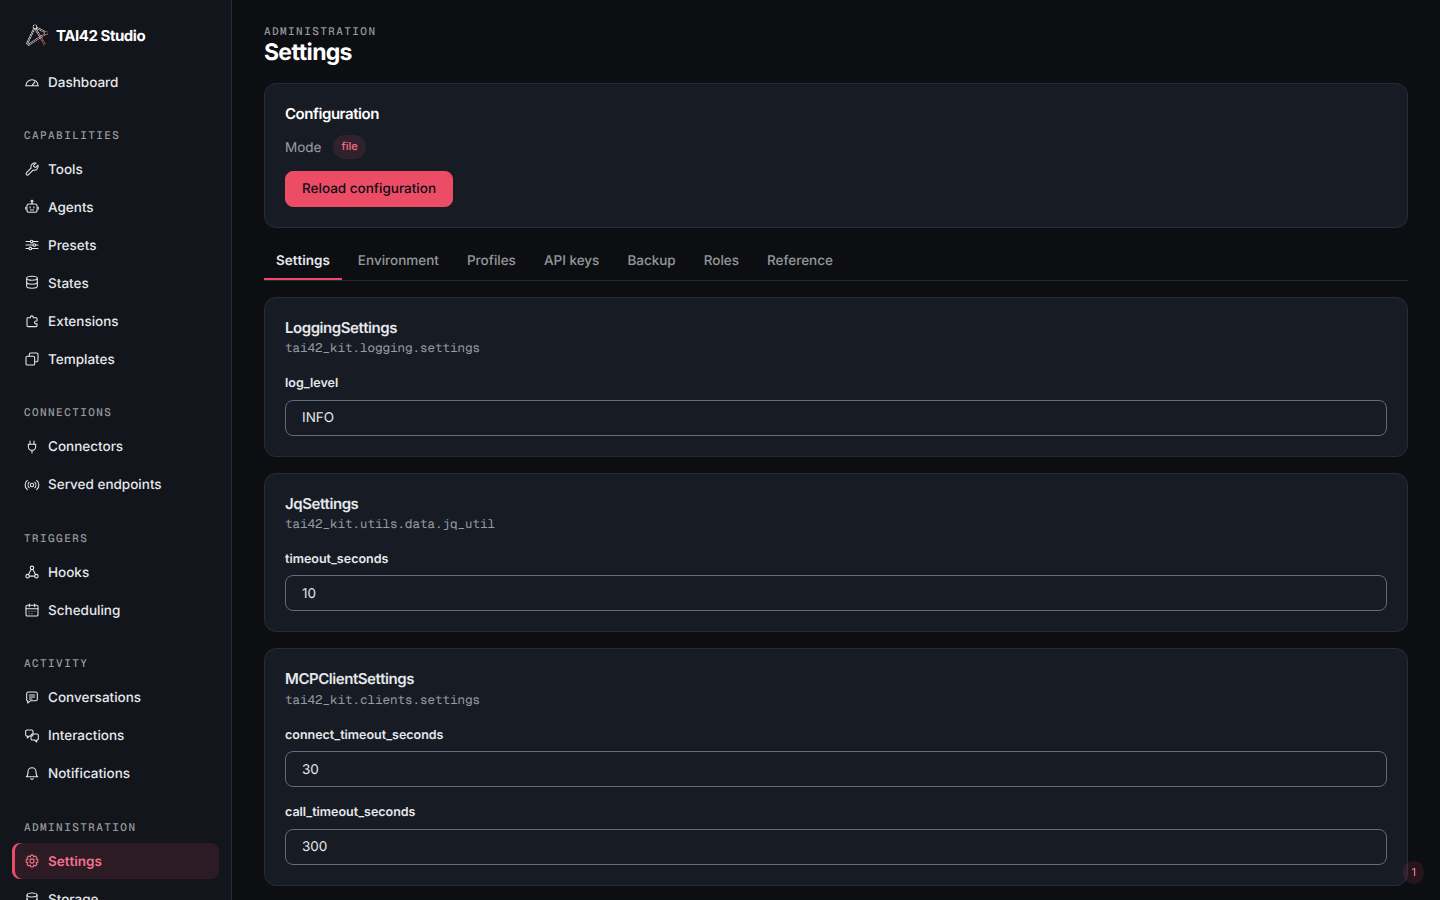Click the call_timeout_seconds input field
The image size is (1440, 900).
point(836,847)
